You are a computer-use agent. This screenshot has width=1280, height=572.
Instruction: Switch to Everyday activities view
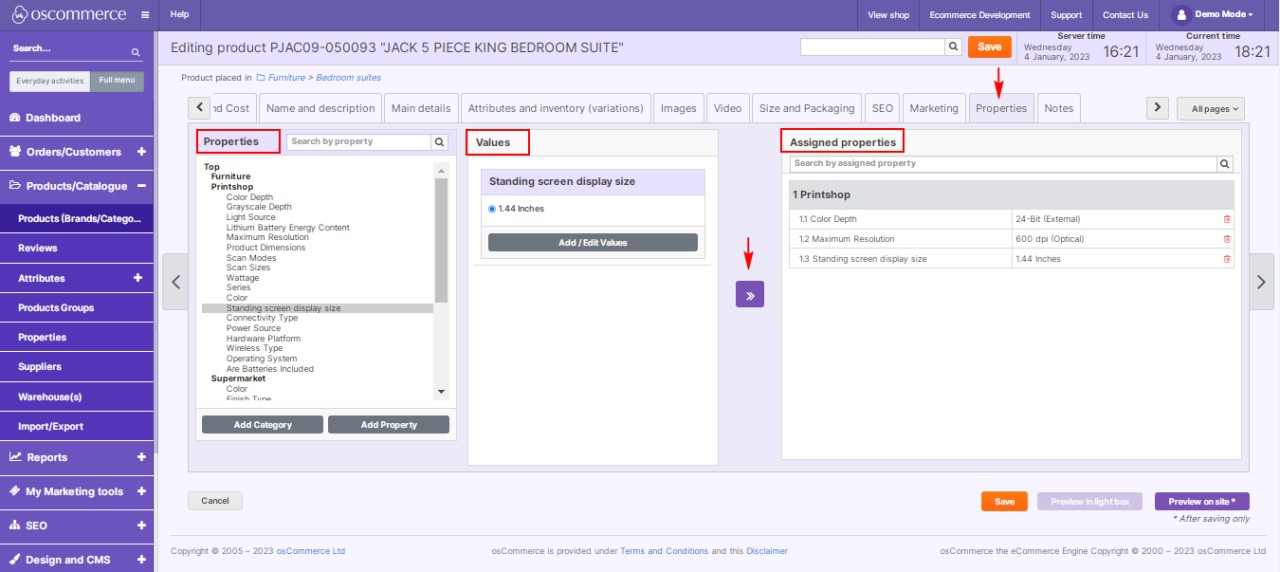coord(50,82)
